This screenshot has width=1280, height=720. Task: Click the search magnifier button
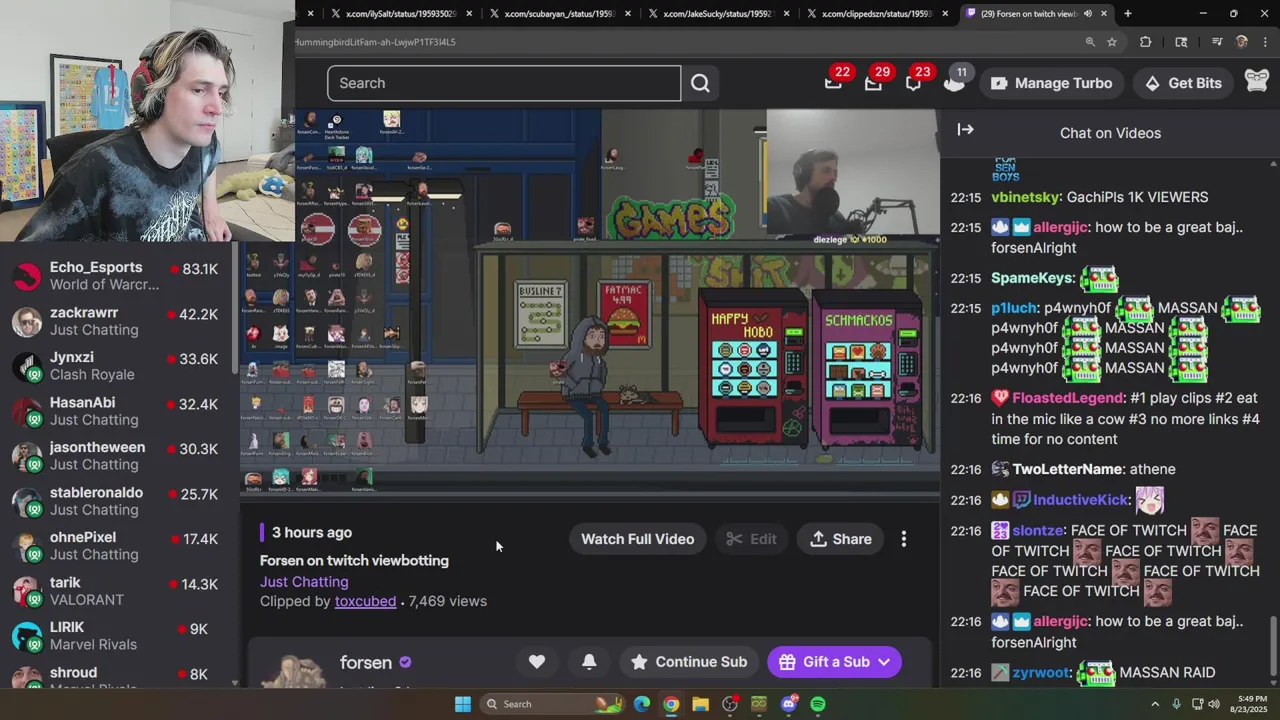click(x=700, y=83)
